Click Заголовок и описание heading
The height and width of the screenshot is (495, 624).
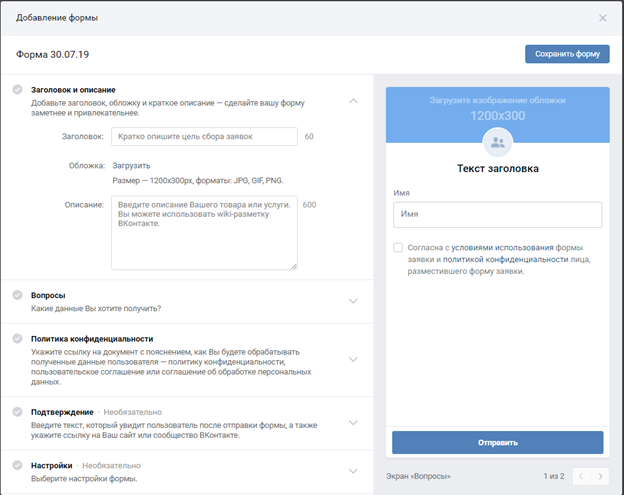point(73,90)
